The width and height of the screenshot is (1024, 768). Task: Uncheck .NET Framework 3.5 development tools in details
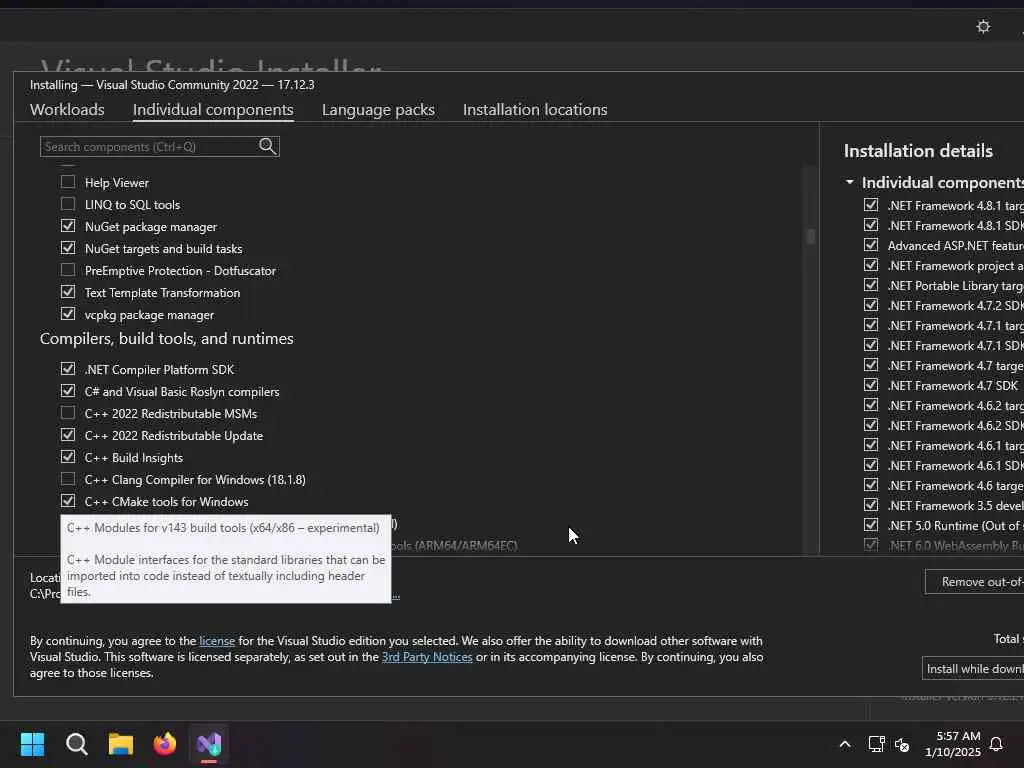click(x=871, y=505)
